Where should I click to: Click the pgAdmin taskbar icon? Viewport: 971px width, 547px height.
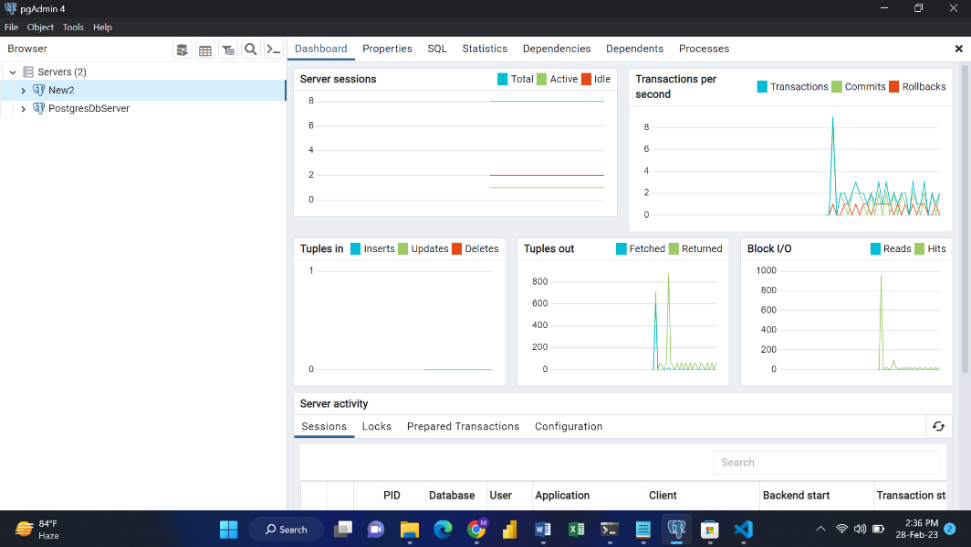tap(676, 529)
